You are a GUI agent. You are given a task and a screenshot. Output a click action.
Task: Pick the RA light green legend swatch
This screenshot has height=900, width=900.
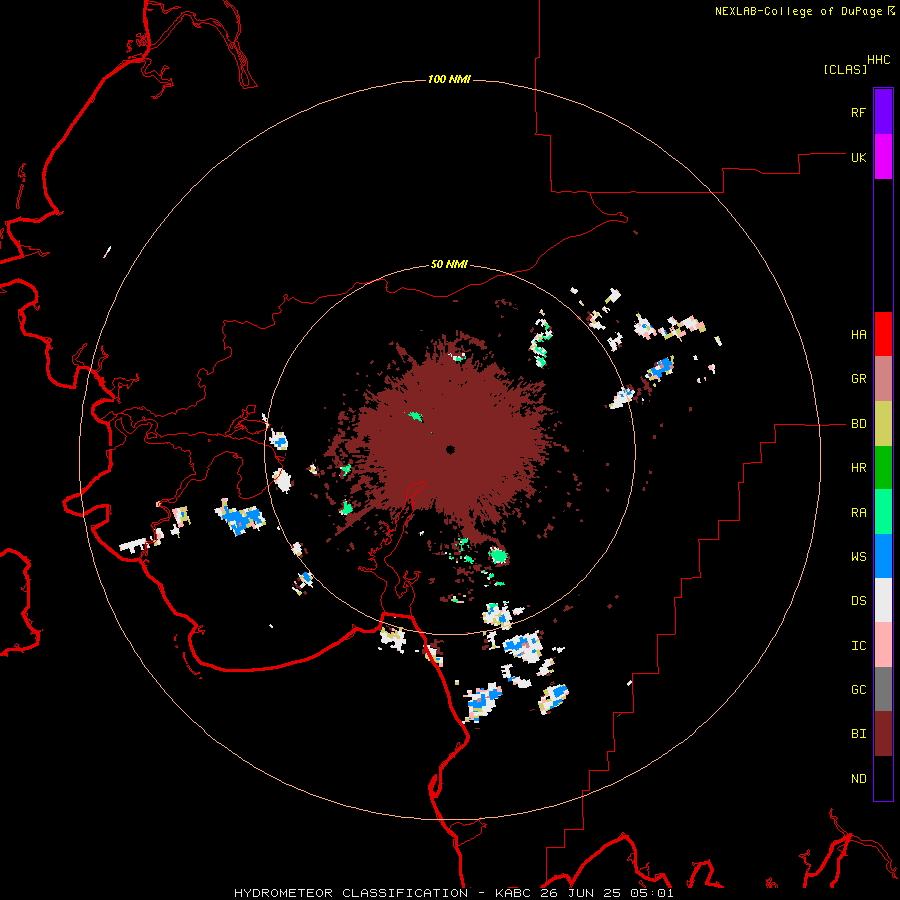point(883,512)
